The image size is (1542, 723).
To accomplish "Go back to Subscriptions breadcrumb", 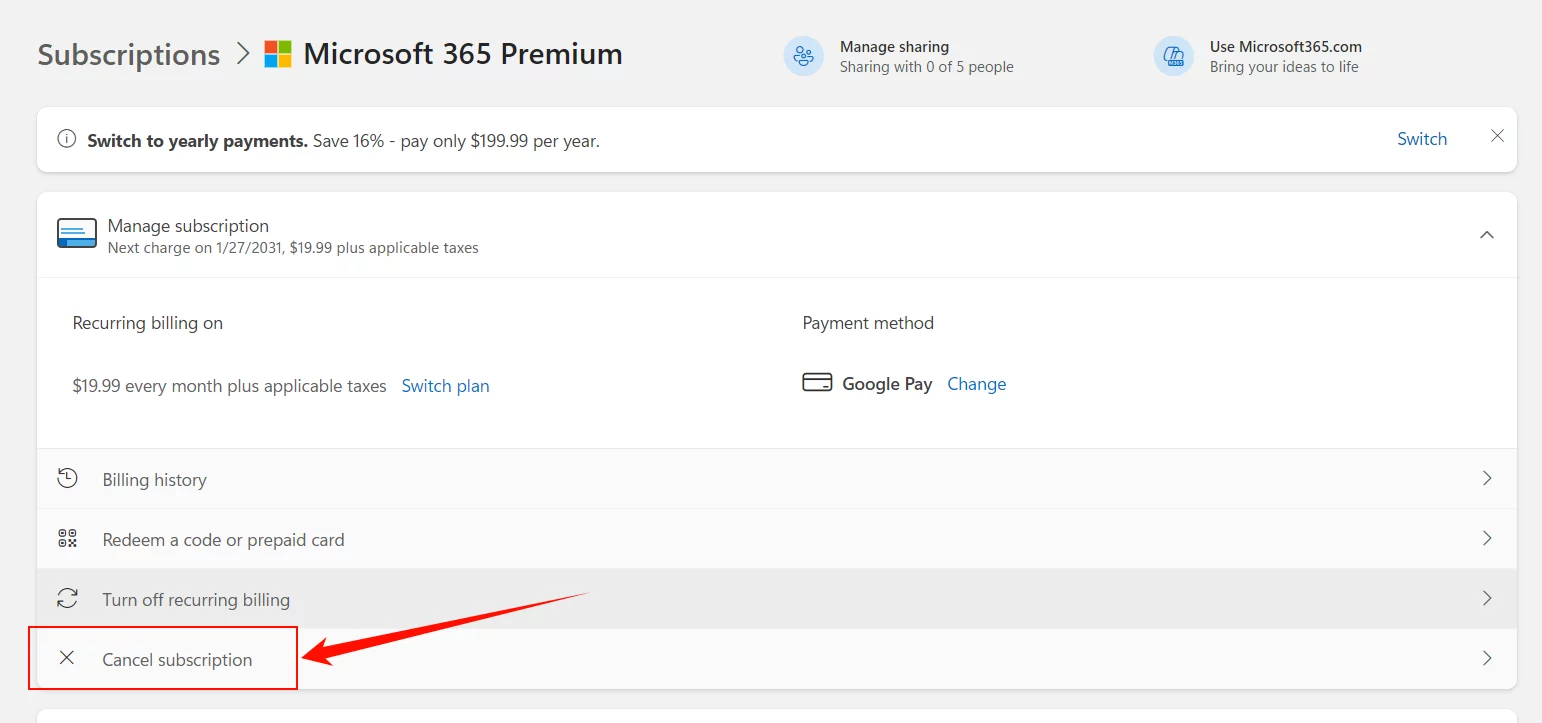I will pos(128,54).
